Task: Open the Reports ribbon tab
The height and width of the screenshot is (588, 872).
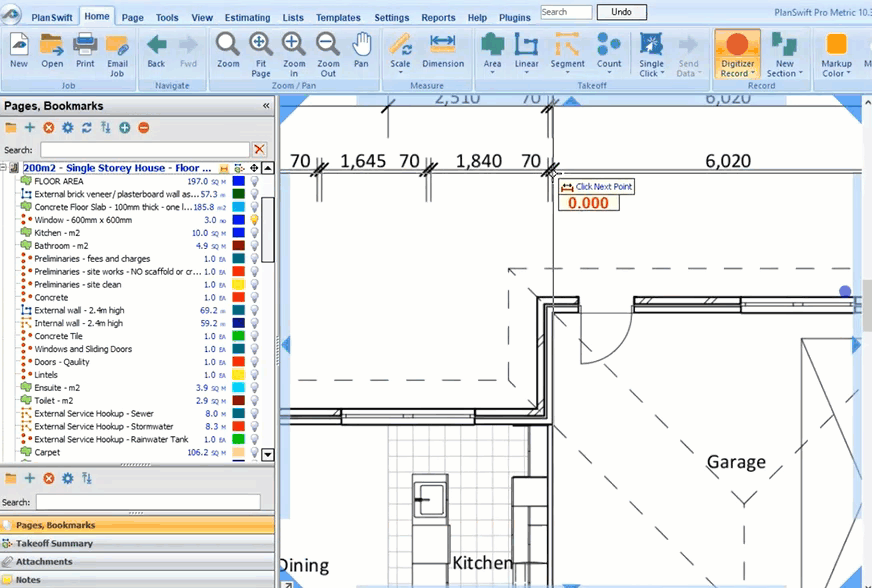Action: pyautogui.click(x=438, y=17)
